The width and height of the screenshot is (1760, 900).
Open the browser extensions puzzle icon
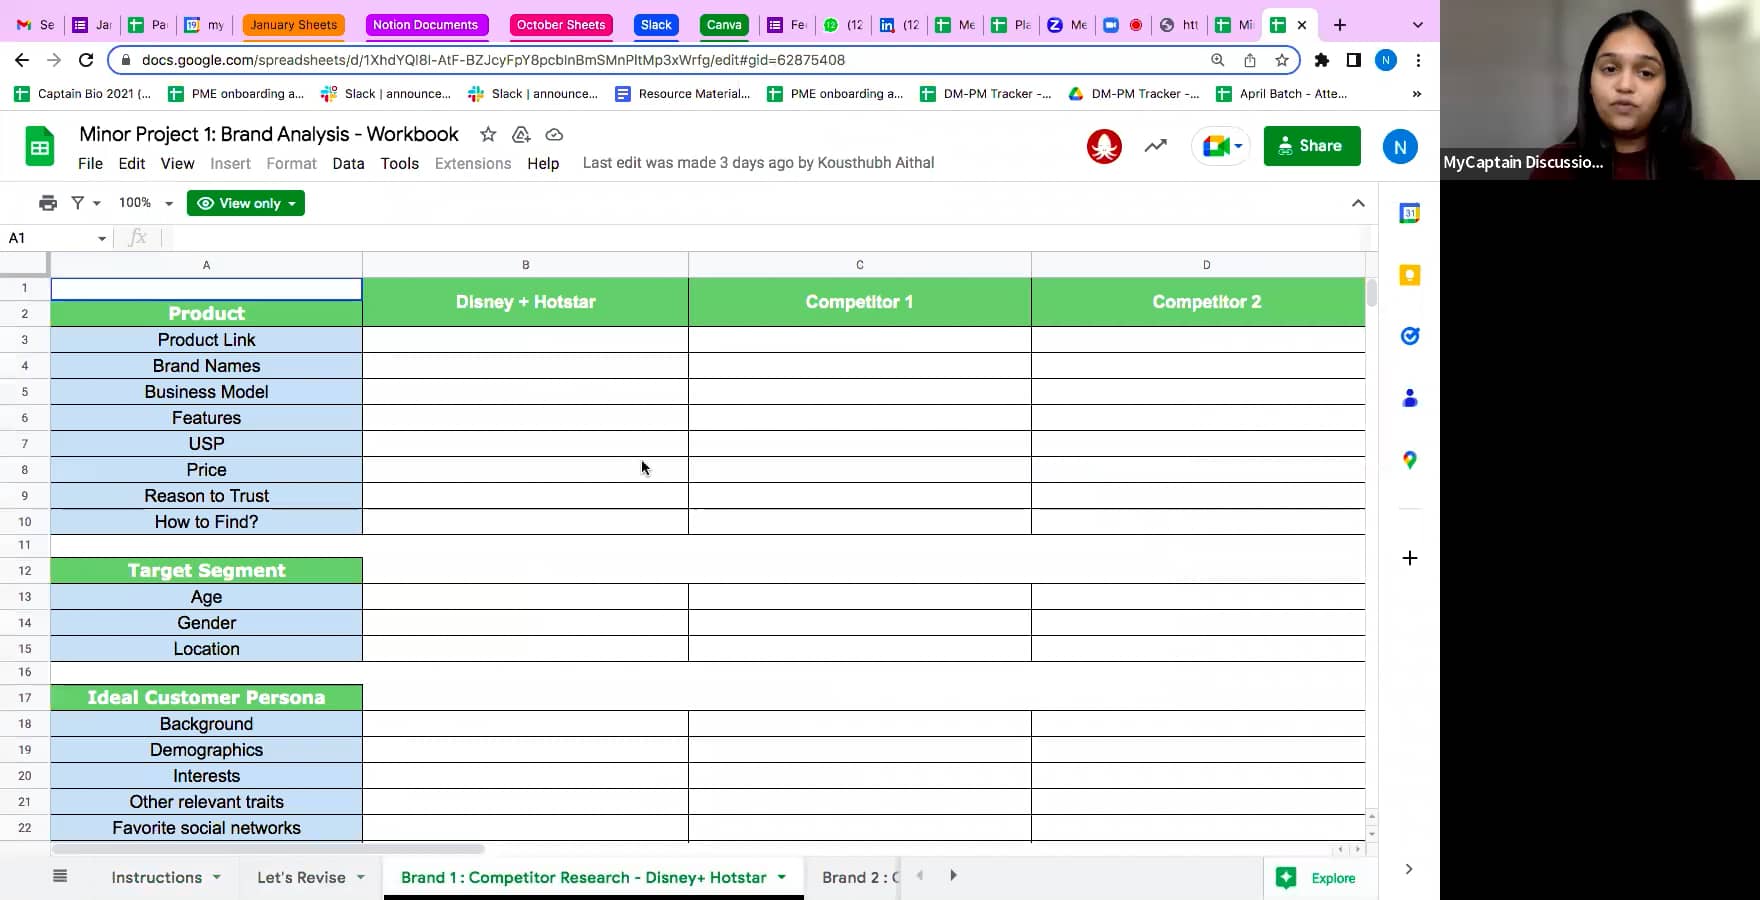pos(1322,60)
